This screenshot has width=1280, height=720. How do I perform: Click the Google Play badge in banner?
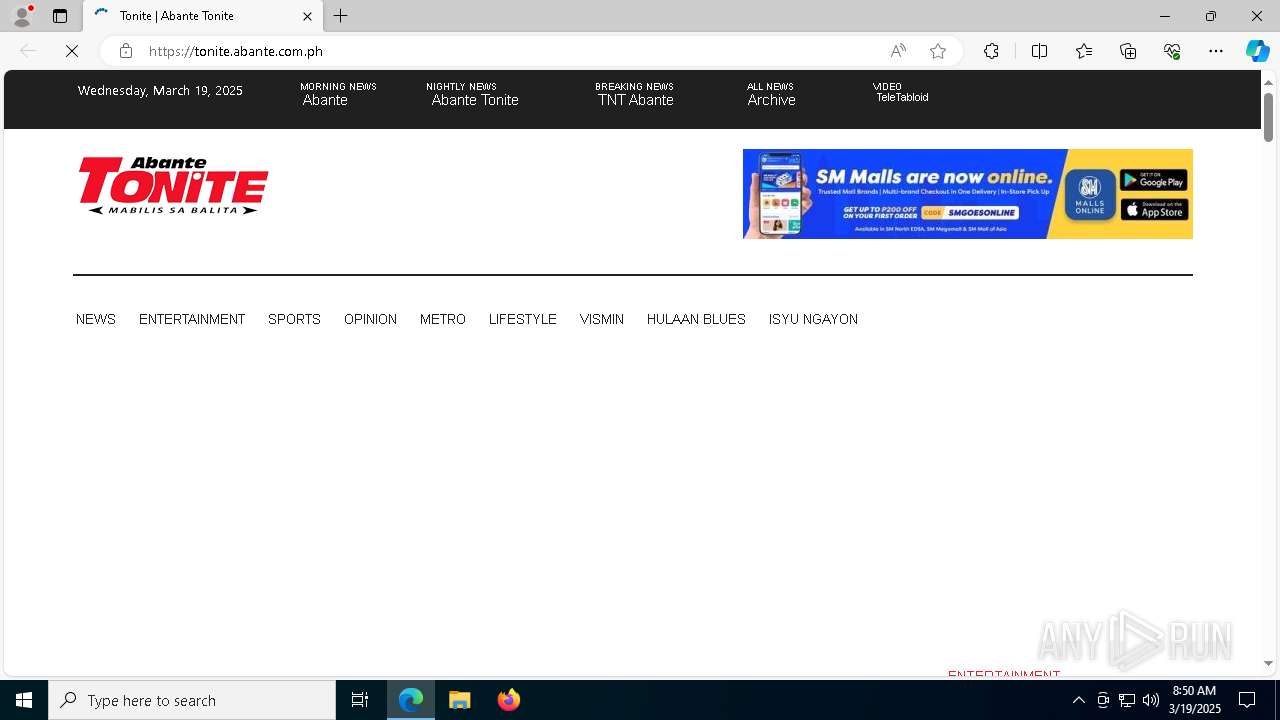tap(1154, 180)
